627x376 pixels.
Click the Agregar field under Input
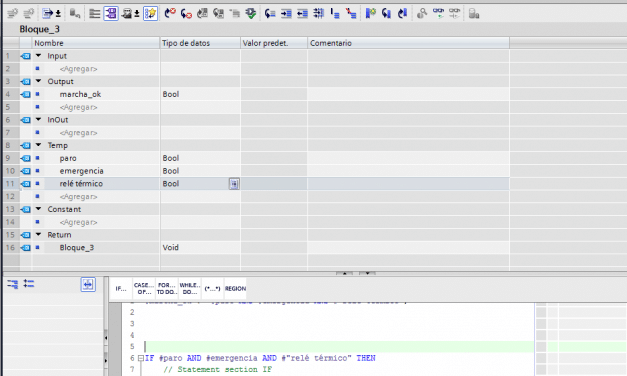[x=78, y=69]
